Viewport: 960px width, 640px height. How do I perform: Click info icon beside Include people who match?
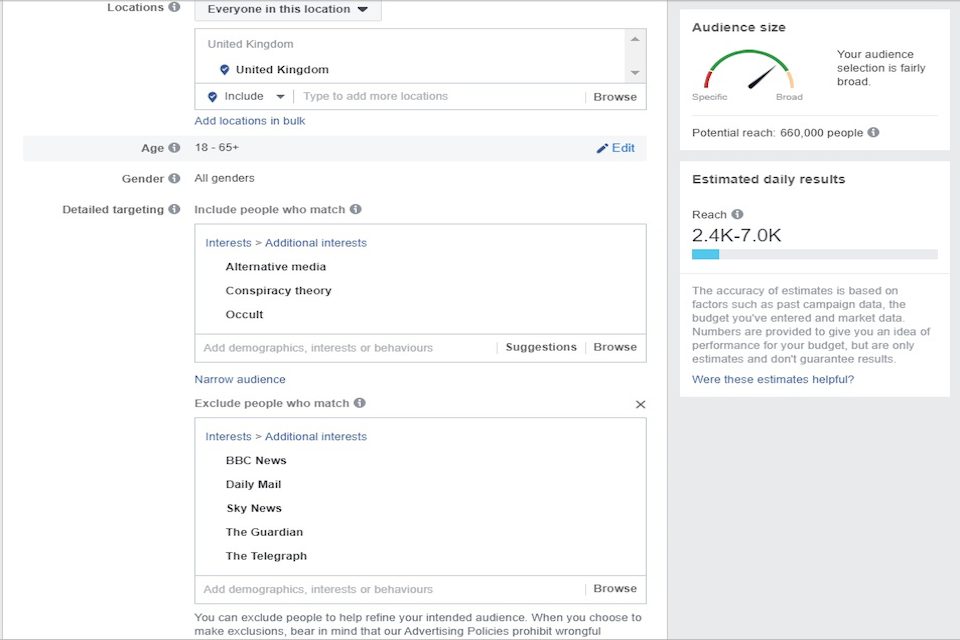point(356,209)
